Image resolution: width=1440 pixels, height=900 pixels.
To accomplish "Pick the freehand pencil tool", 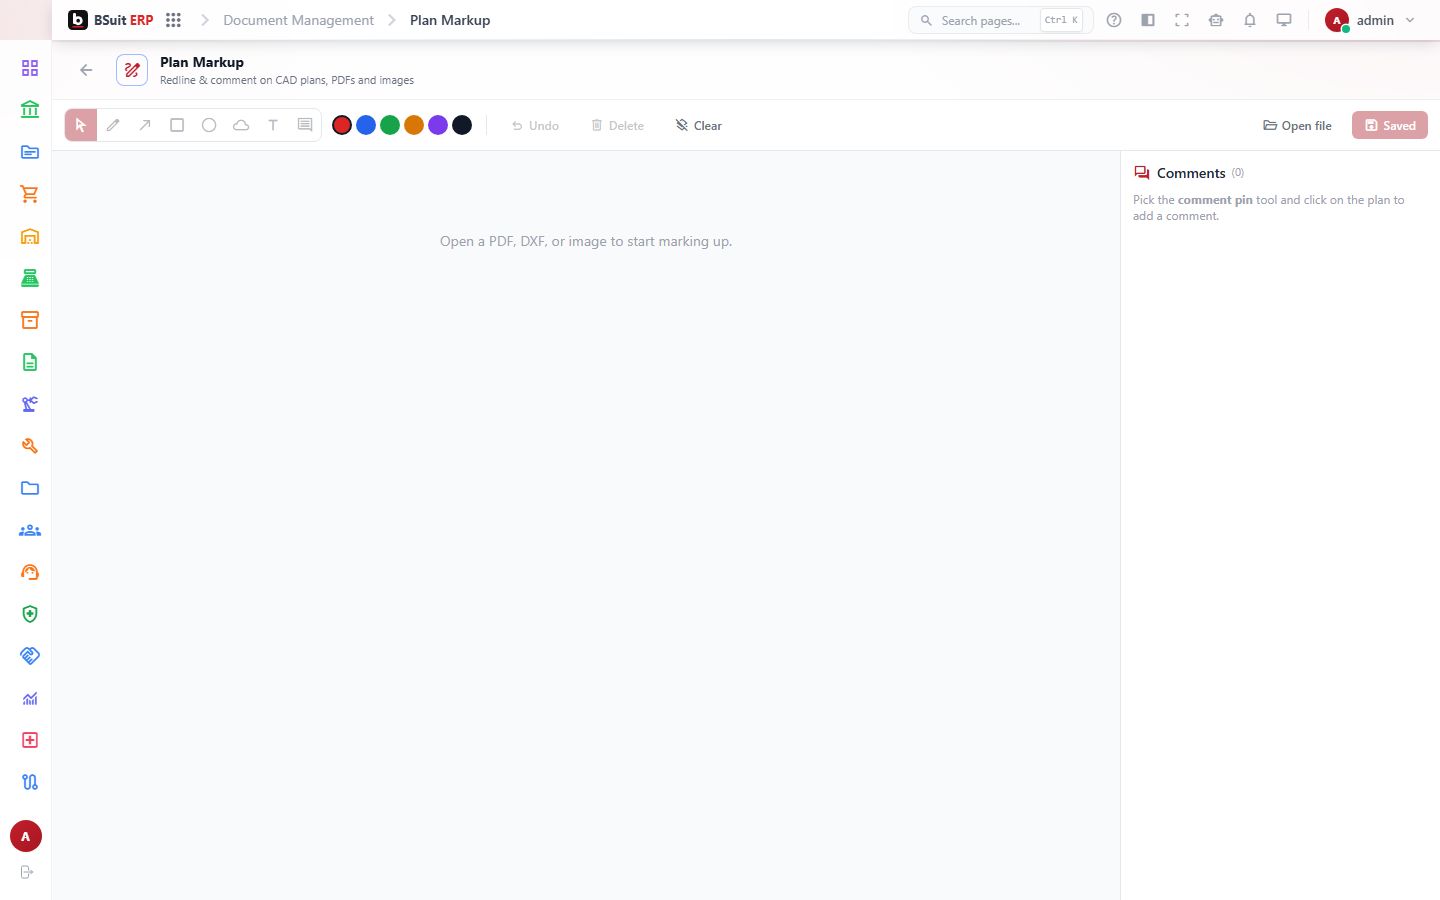I will [113, 125].
